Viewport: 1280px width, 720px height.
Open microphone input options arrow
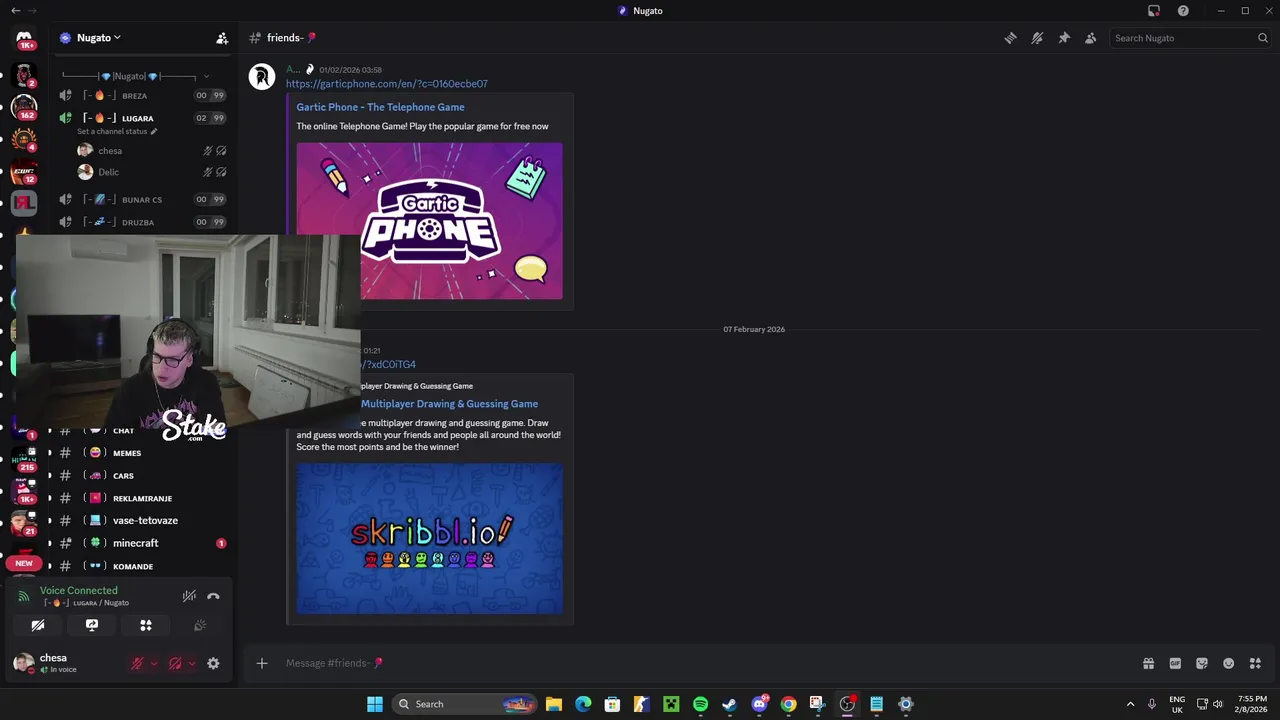[153, 663]
